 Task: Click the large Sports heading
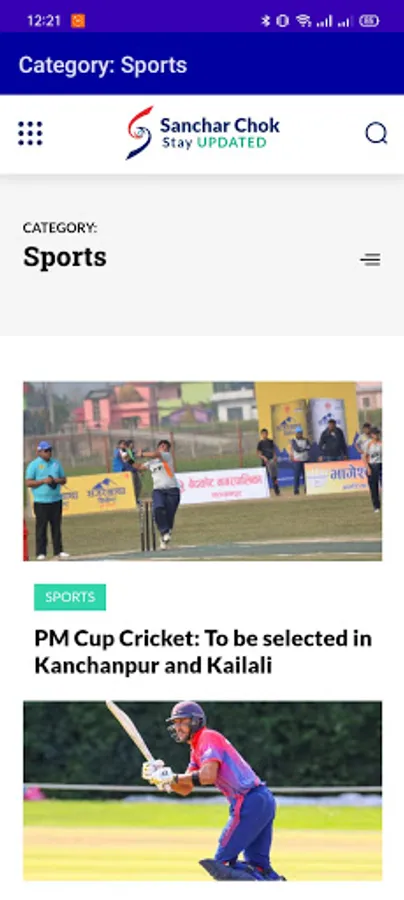point(65,257)
